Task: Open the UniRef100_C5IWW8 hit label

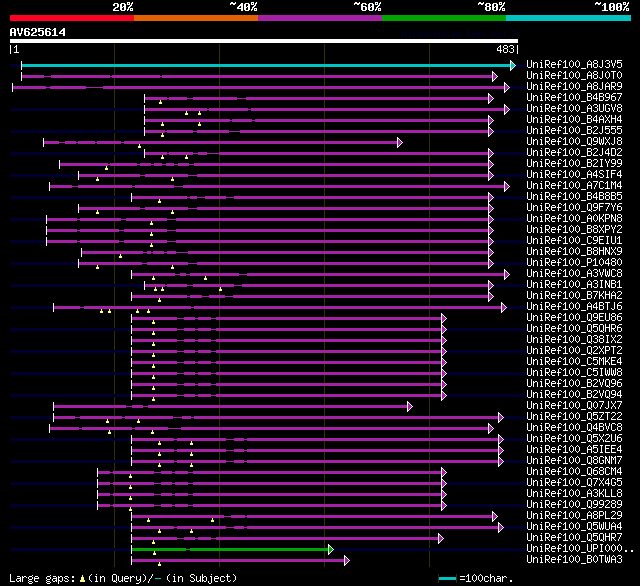Action: coord(574,373)
